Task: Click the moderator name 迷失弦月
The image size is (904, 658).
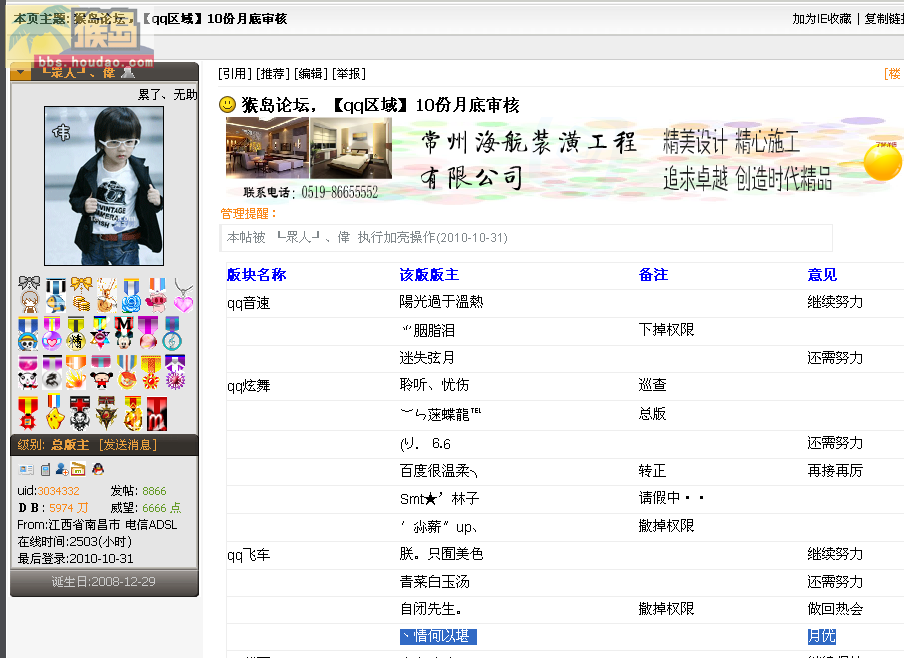Action: point(427,358)
